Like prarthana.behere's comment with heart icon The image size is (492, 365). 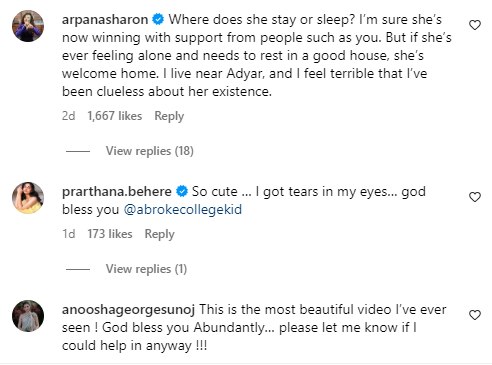tap(475, 197)
